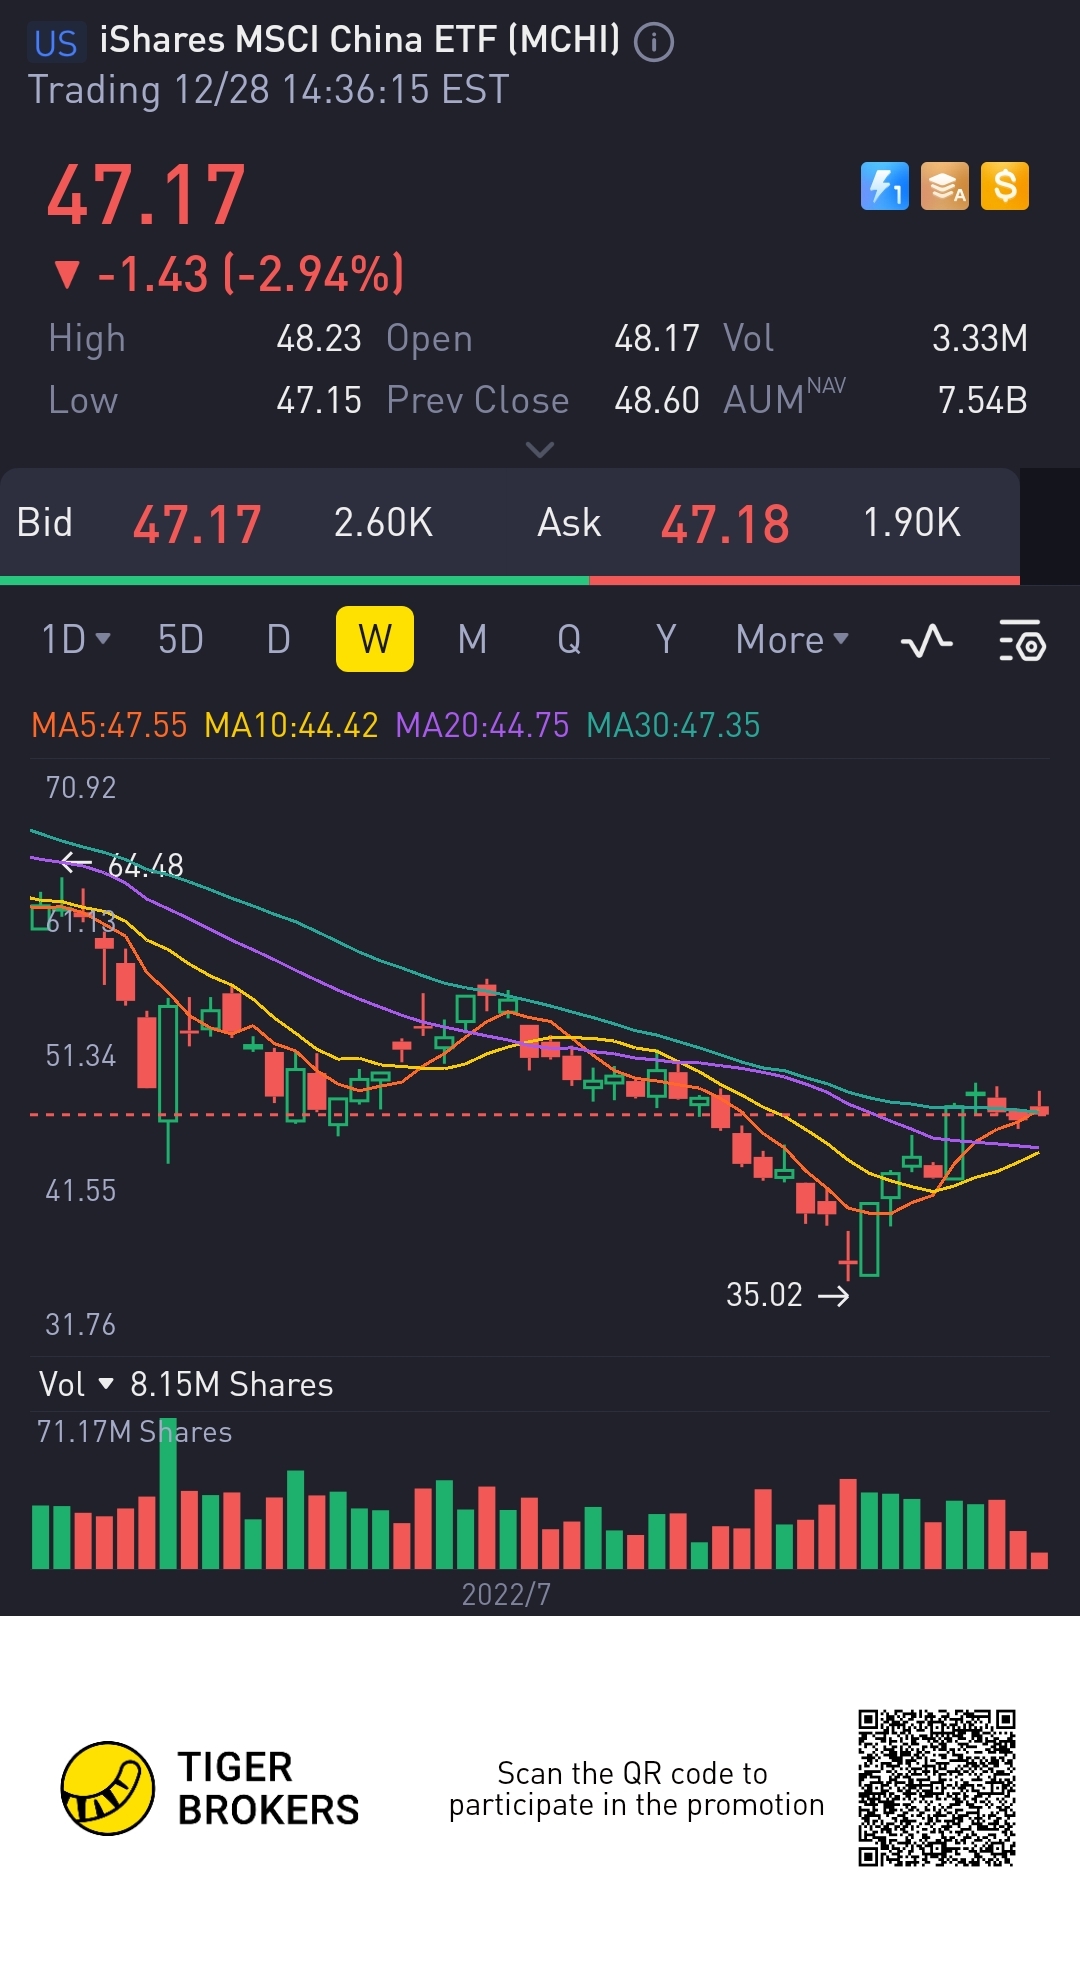1080x1961 pixels.
Task: Tap the last price 47.17 headline
Action: pyautogui.click(x=146, y=196)
